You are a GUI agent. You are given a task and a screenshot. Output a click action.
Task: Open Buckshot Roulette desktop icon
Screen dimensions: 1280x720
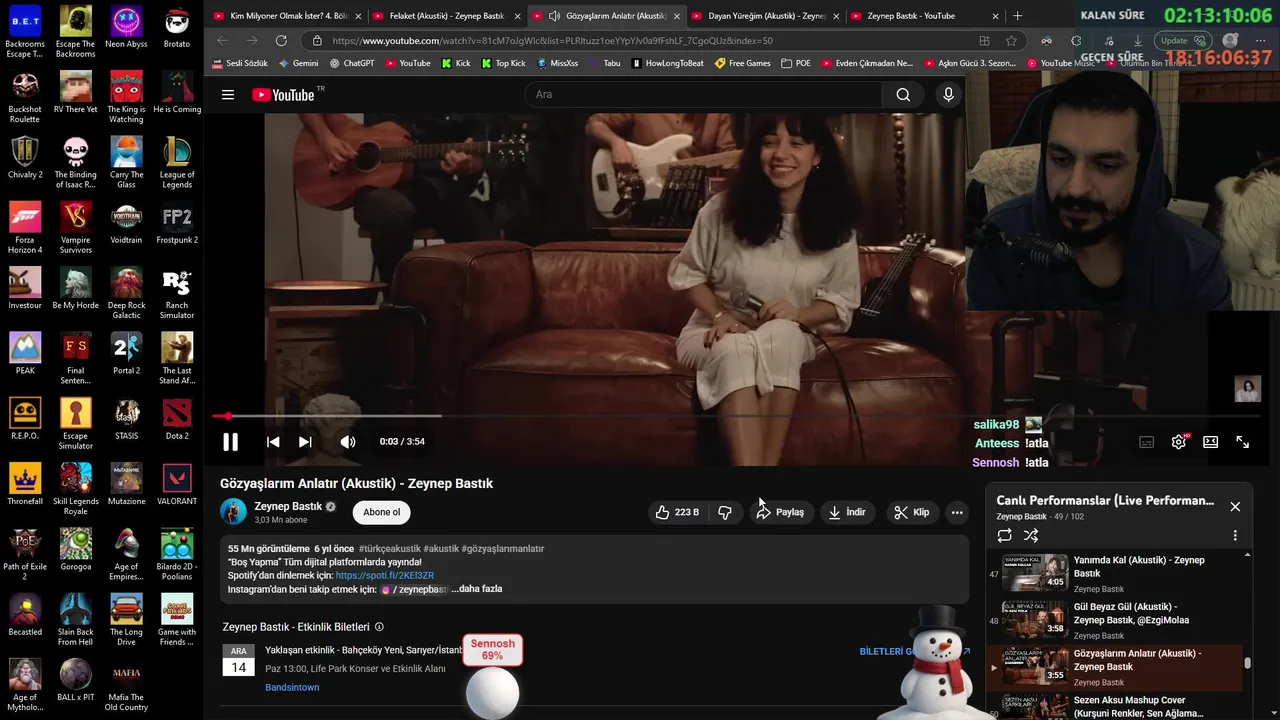point(25,98)
